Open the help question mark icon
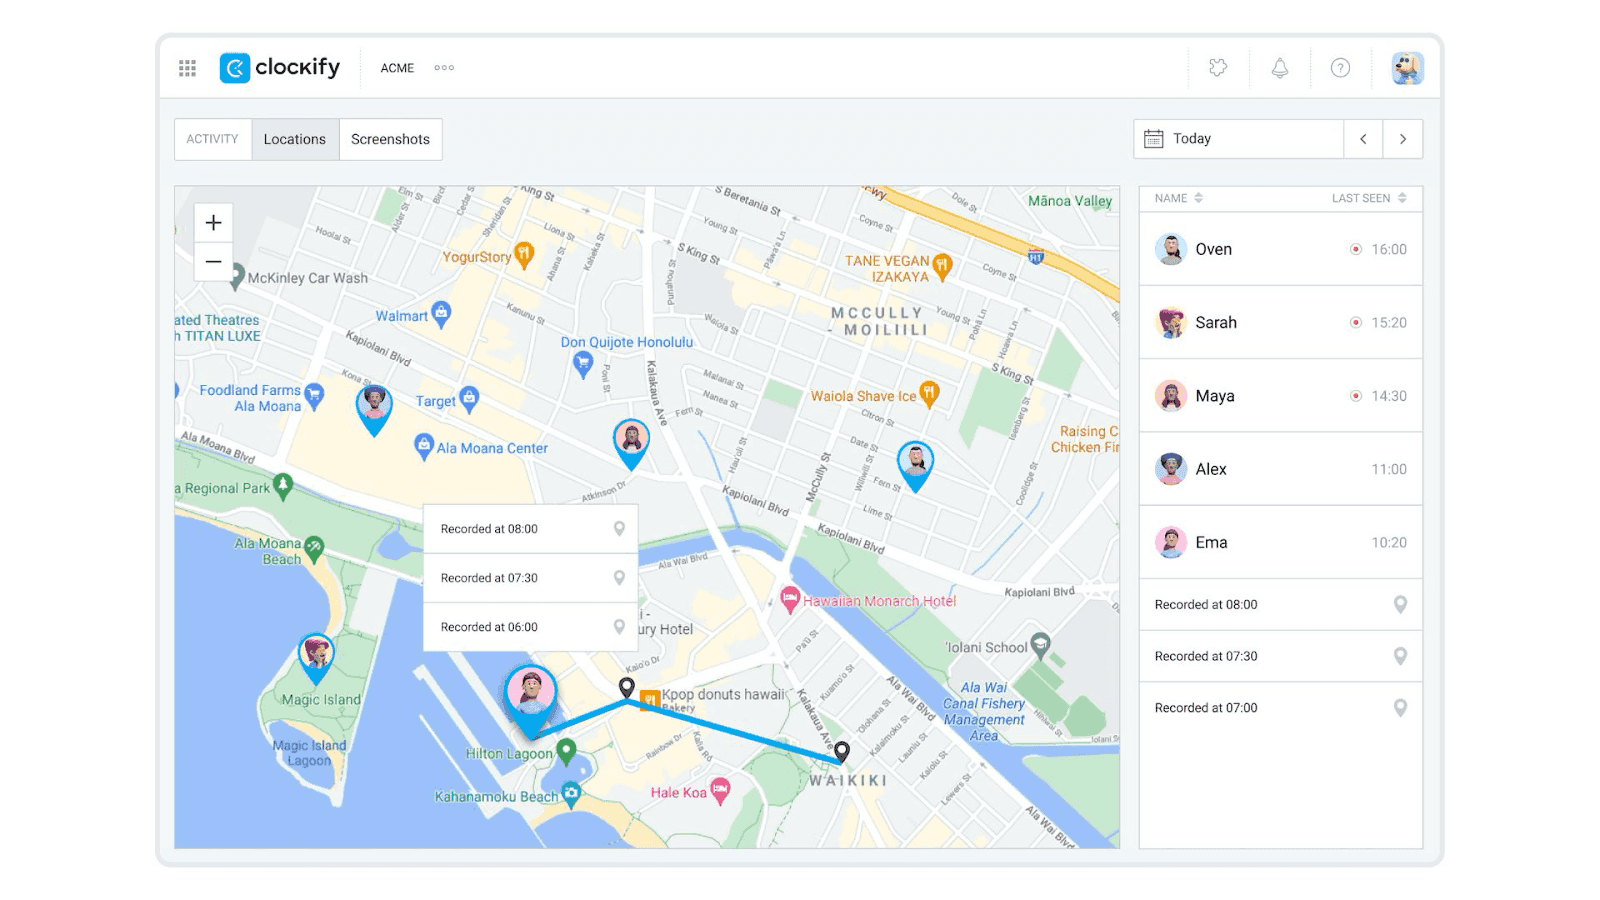Viewport: 1600px width, 900px height. click(1339, 68)
